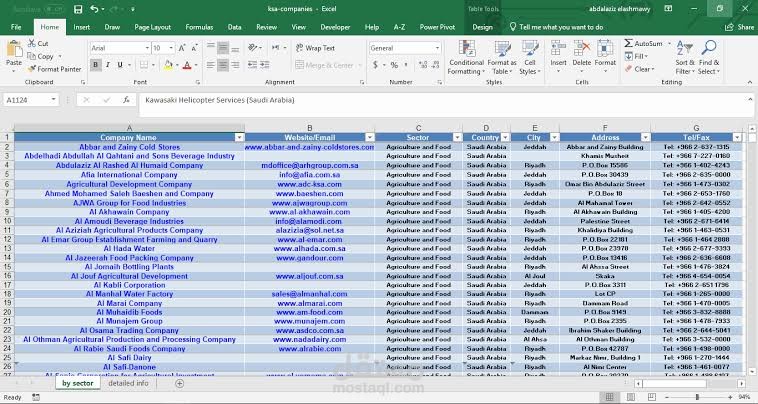Switch to Normal view icon in status bar
Viewport: 758px width, 404px height.
[609, 397]
